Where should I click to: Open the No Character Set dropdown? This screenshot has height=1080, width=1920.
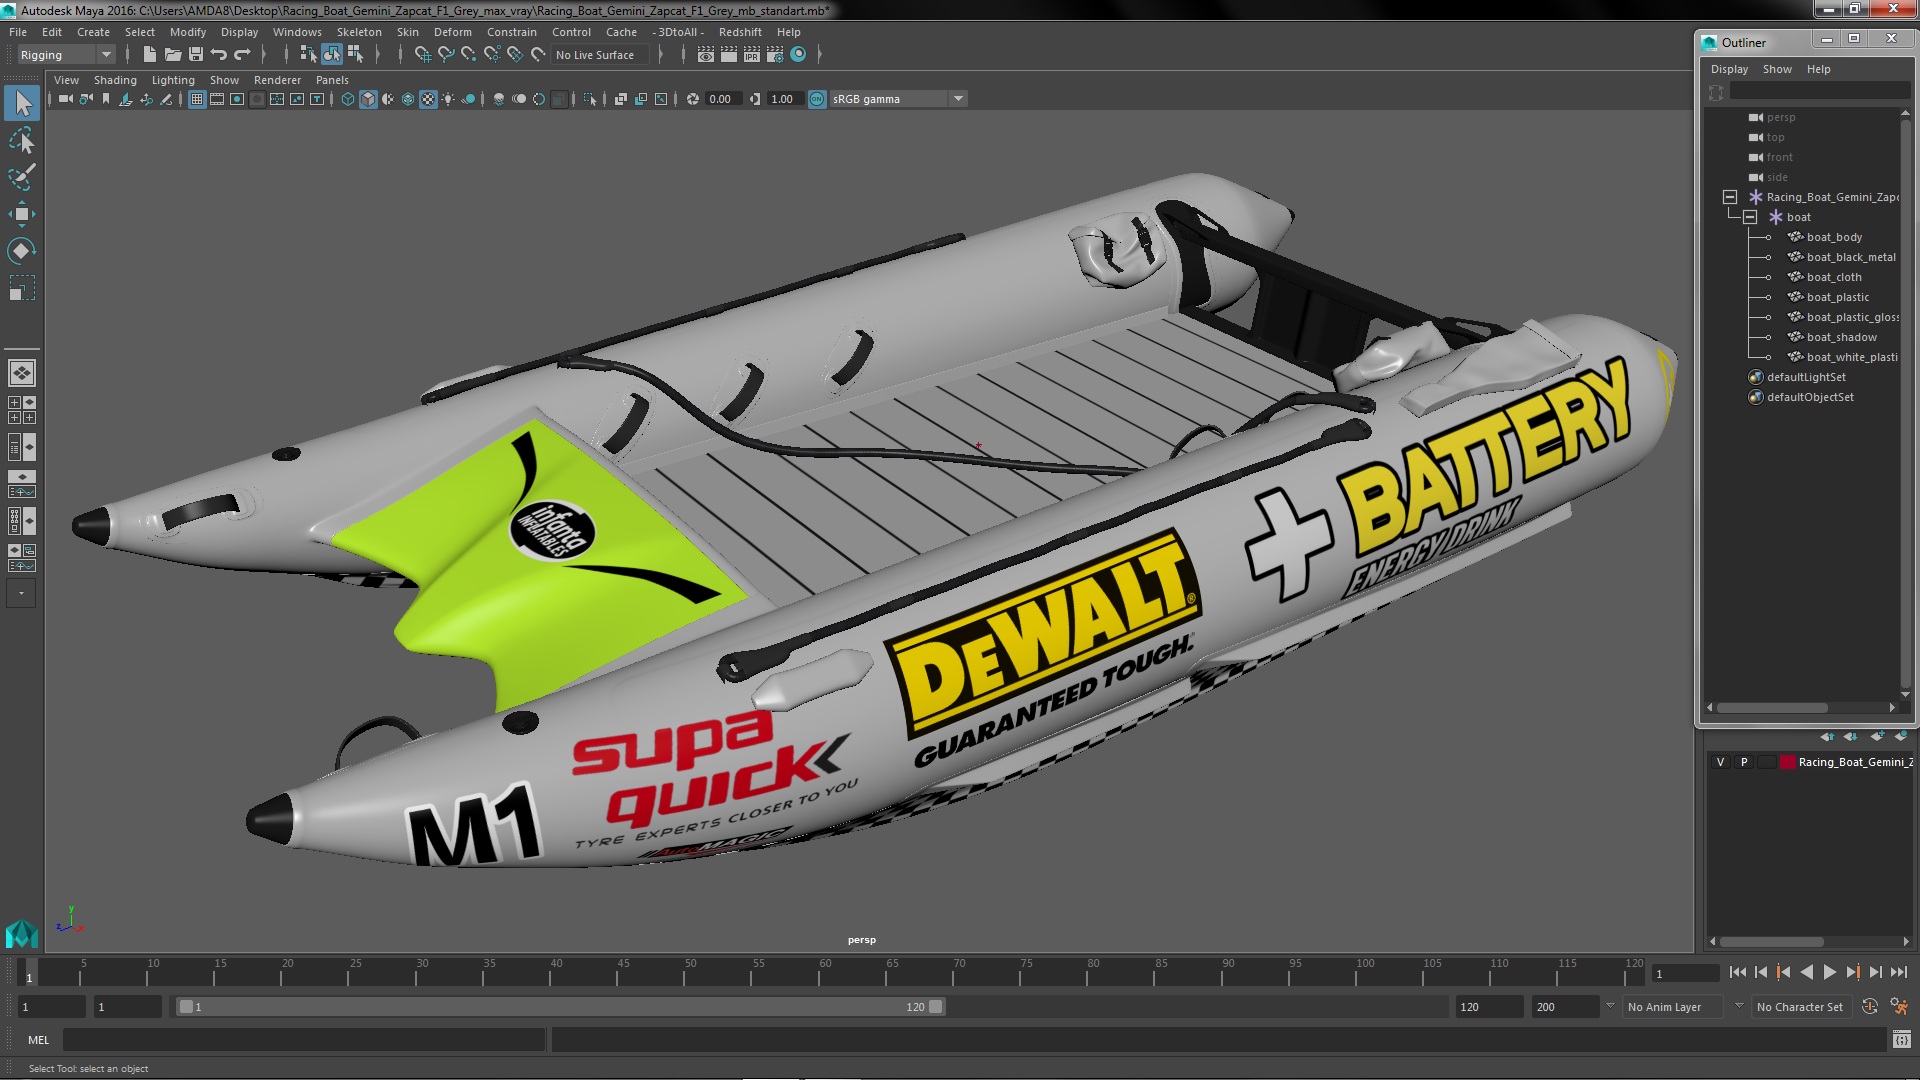click(x=1802, y=1007)
